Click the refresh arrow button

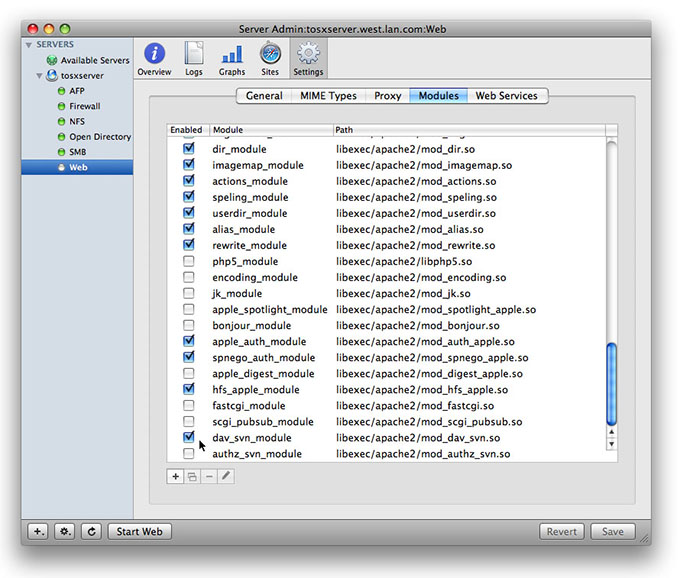[92, 532]
